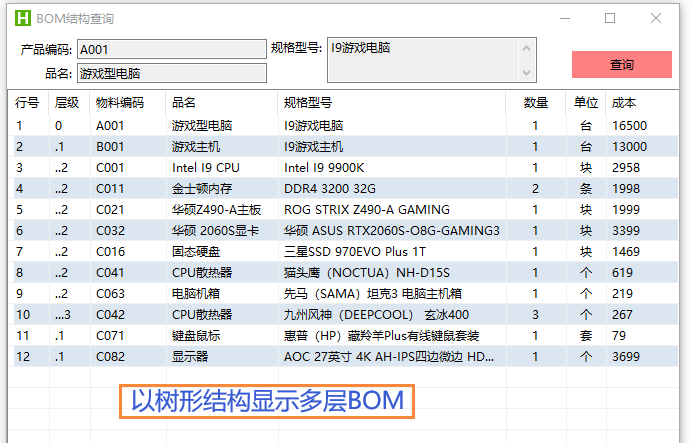Viewport: 690px width, 443px height.
Task: Click the 条 unit cell in the 金士顿内存 row
Action: 586,189
